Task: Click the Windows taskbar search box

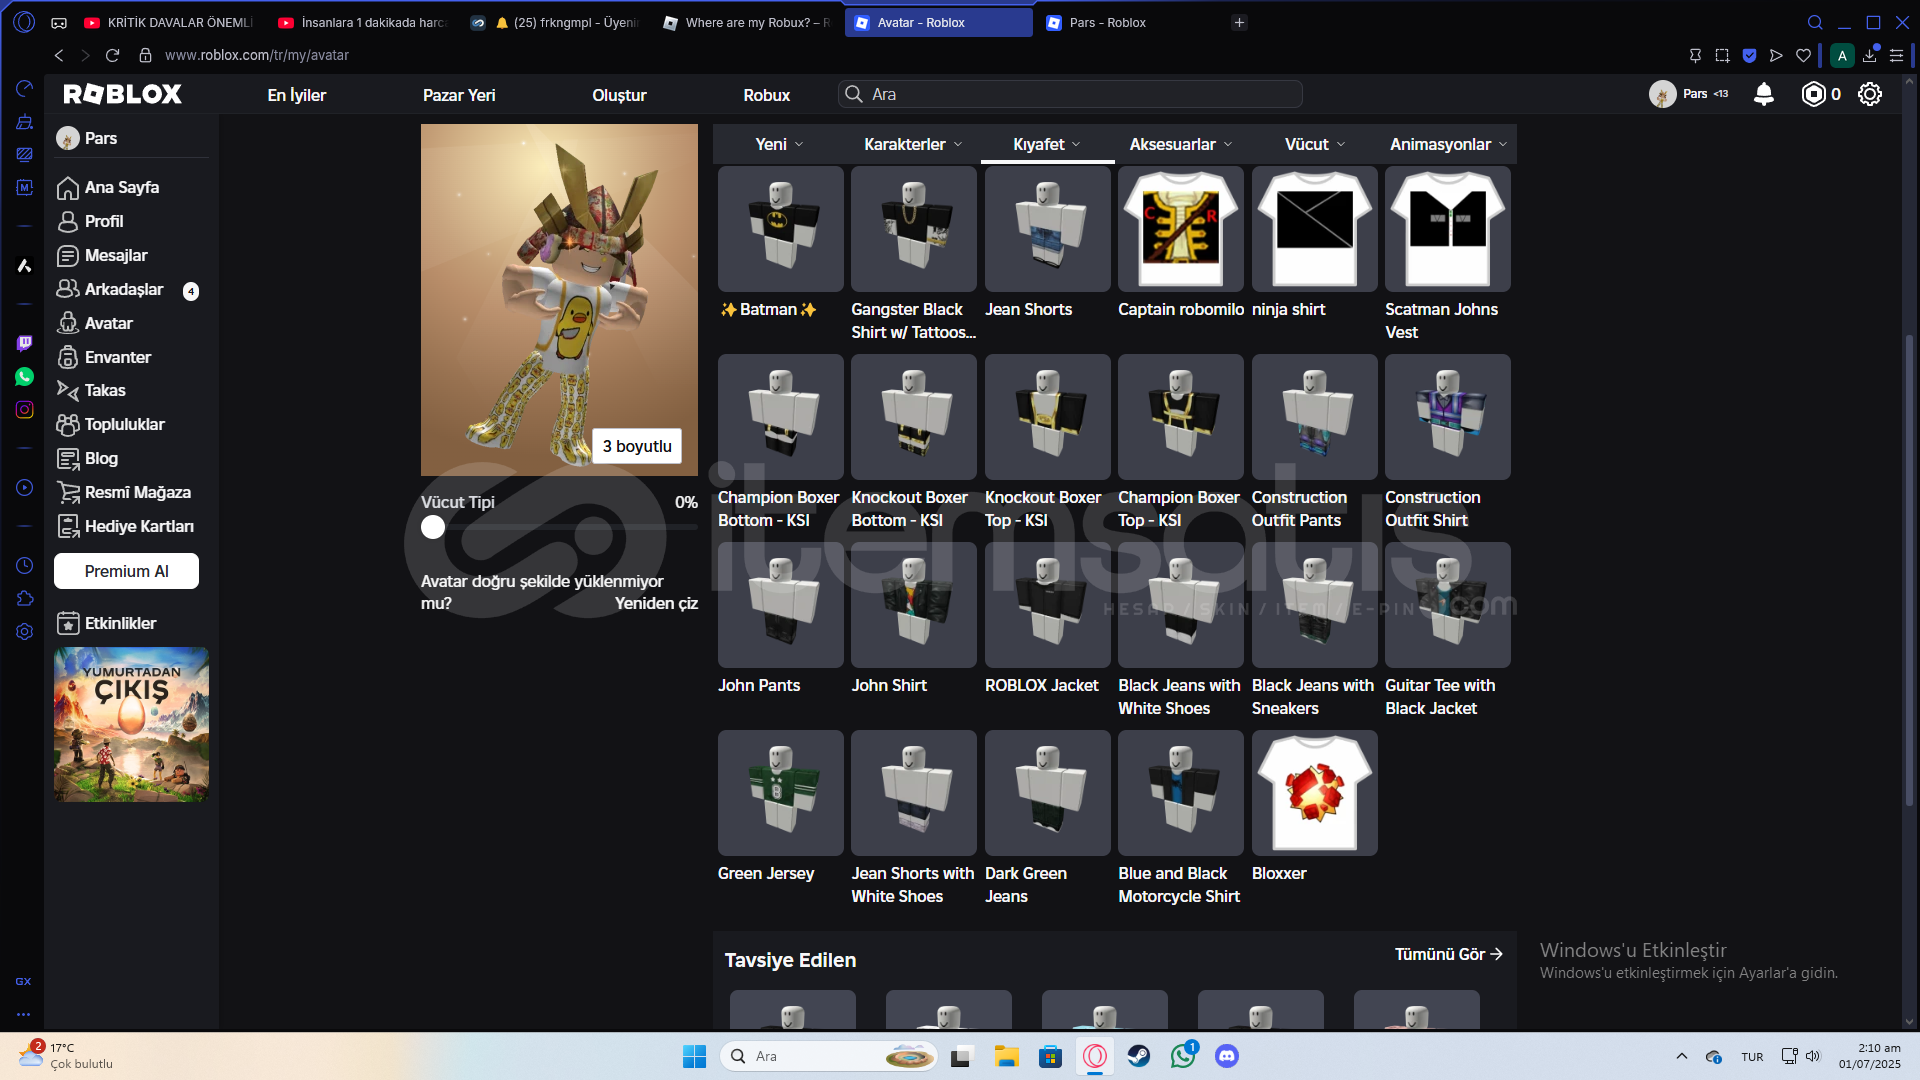Action: 828,1056
